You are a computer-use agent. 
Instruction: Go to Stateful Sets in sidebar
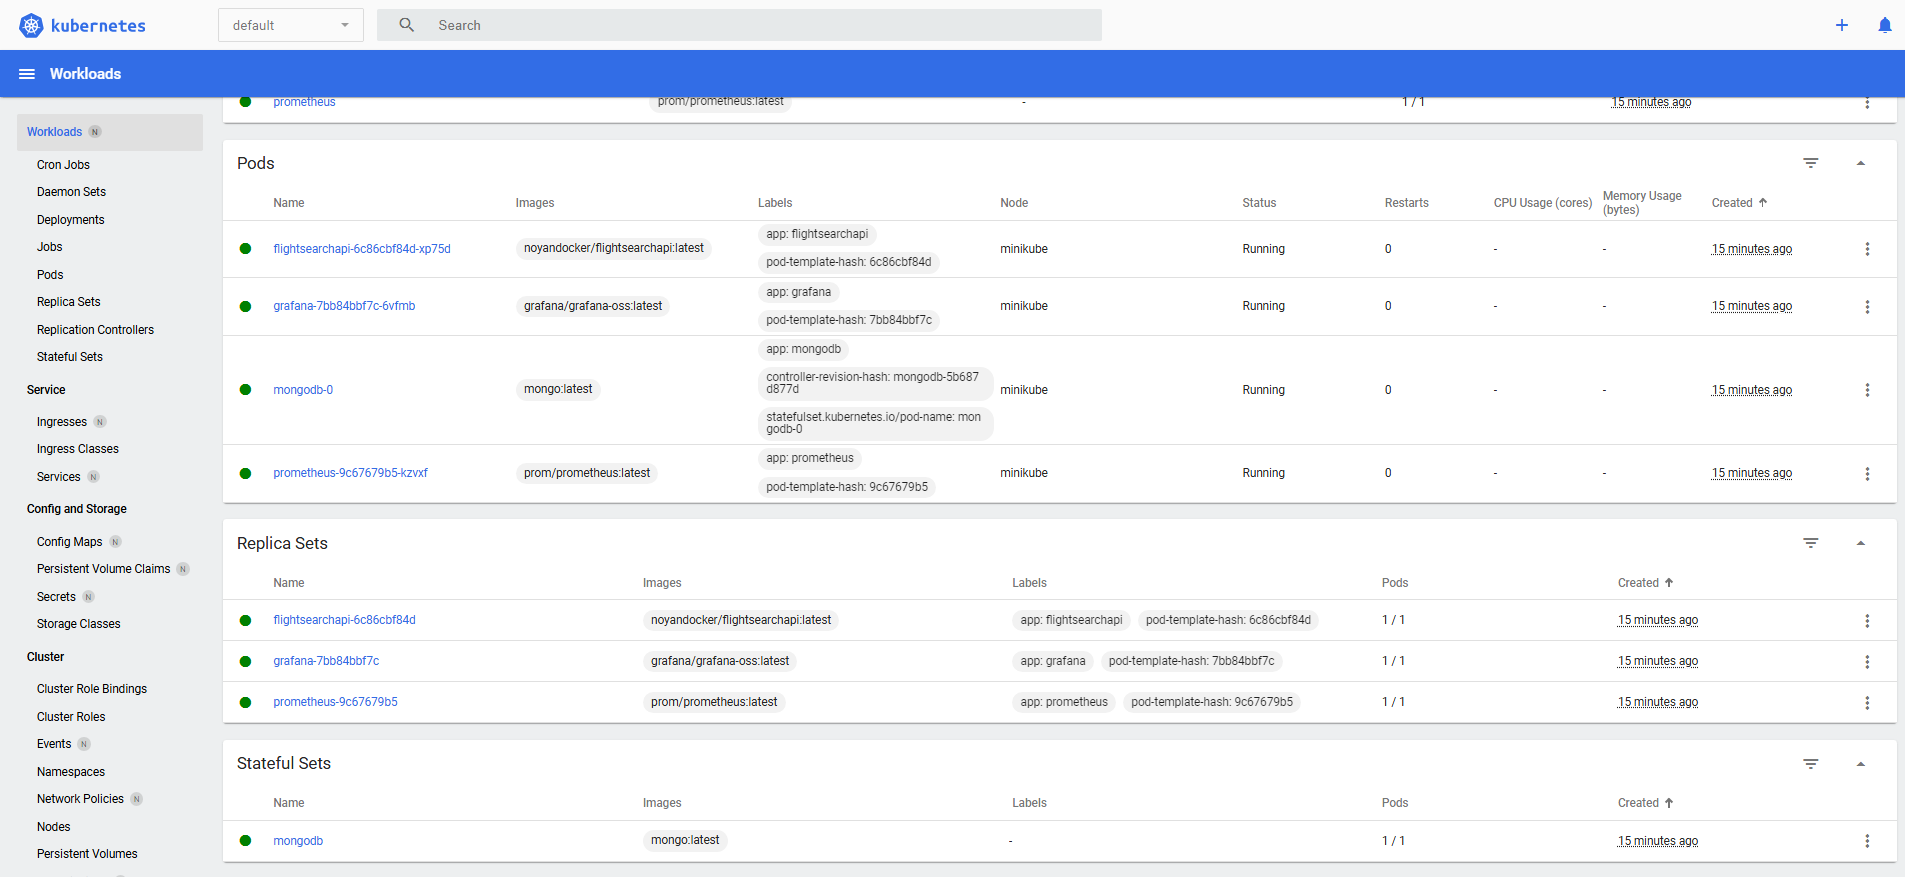pos(70,357)
